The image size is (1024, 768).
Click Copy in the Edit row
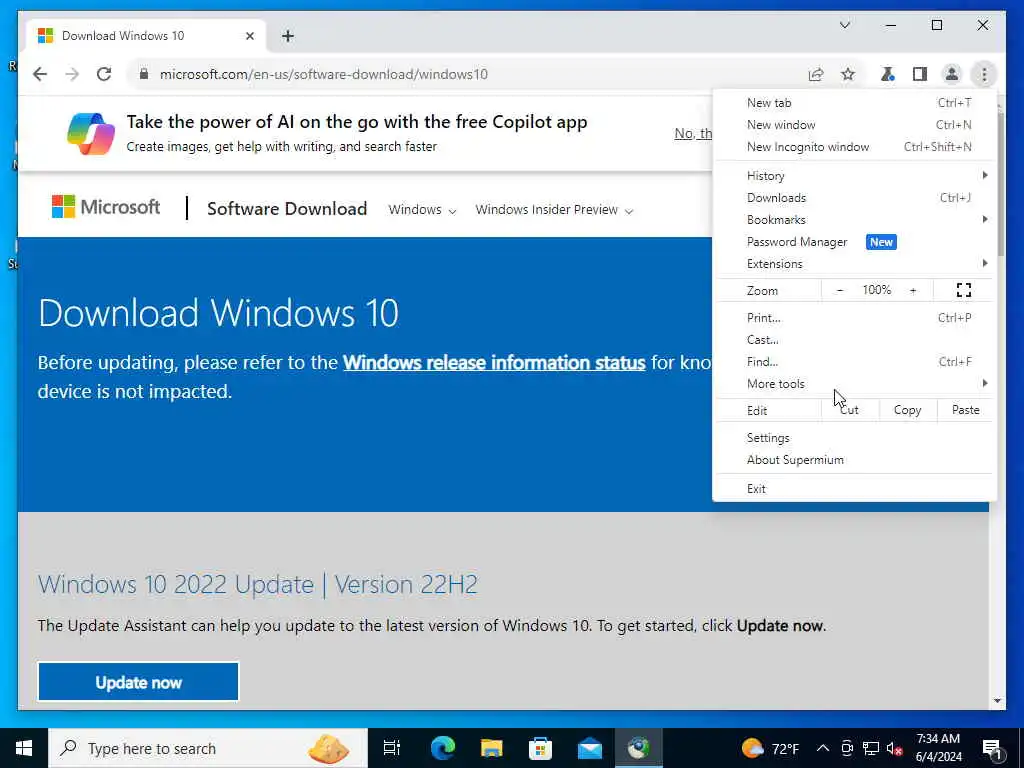[907, 410]
